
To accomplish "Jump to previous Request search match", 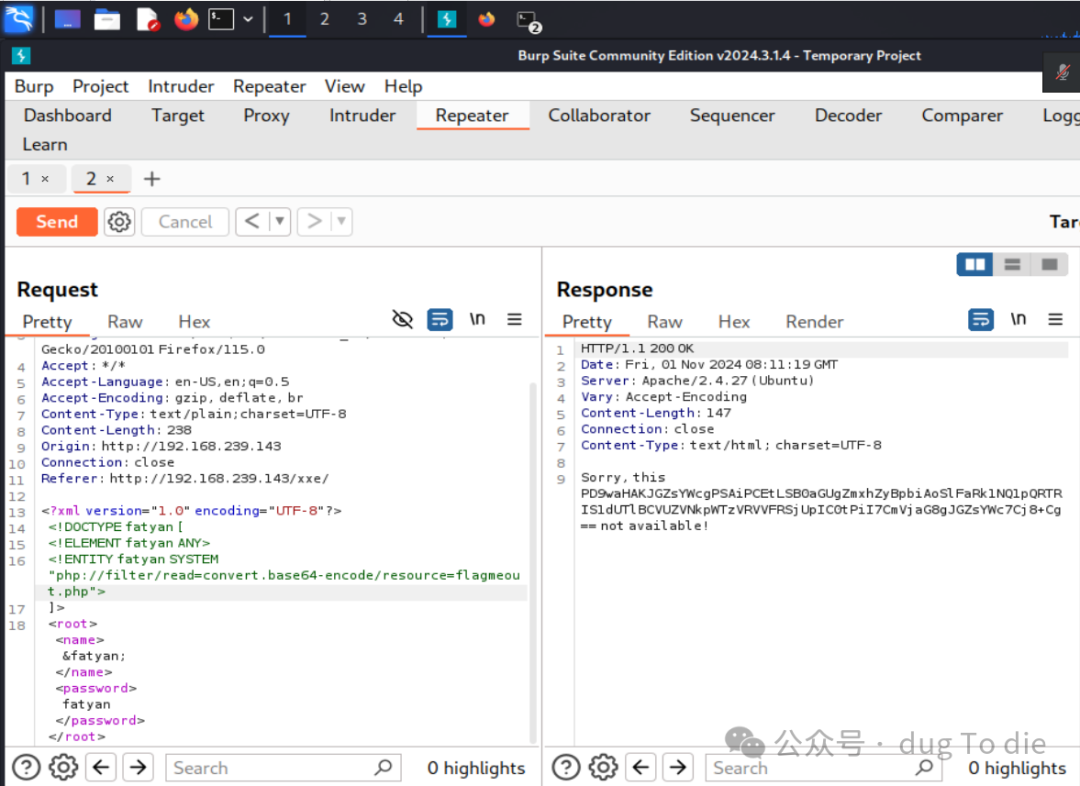I will pyautogui.click(x=101, y=767).
